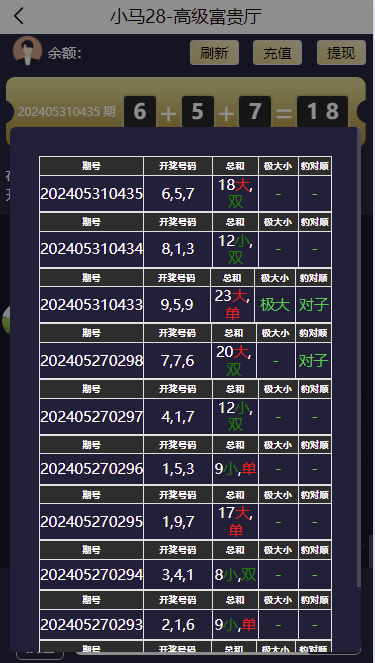
Task: Select draw numbers 6,5,7
Action: (x=178, y=194)
